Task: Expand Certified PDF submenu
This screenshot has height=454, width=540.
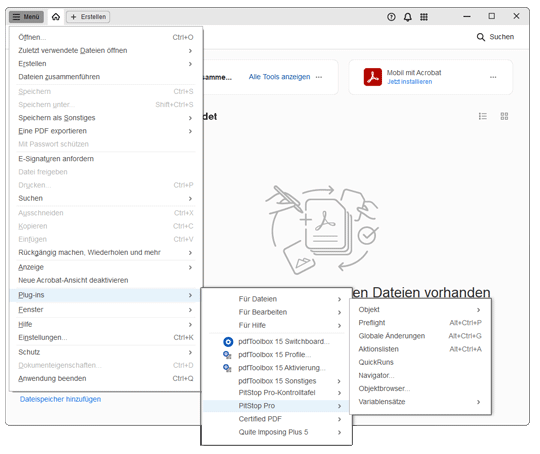Action: [x=277, y=419]
